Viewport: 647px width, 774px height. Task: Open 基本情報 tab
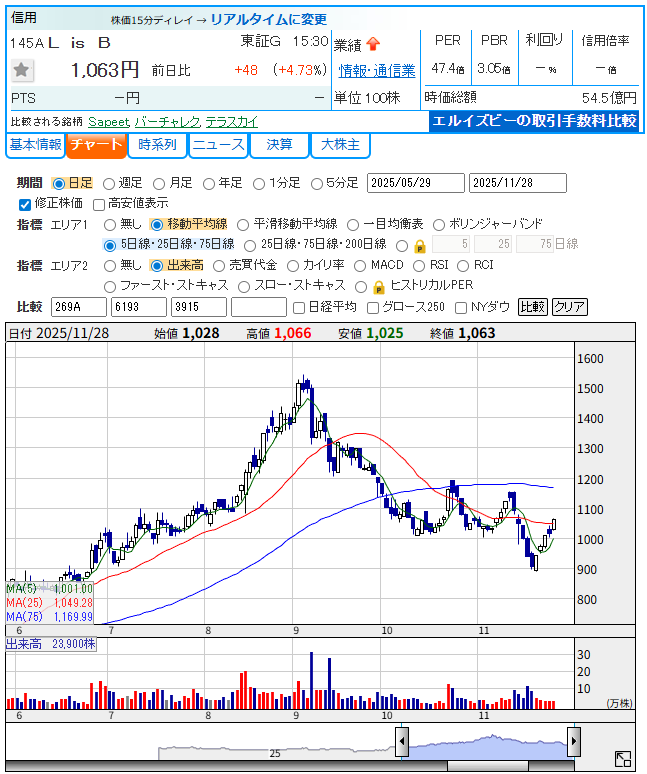coord(36,145)
